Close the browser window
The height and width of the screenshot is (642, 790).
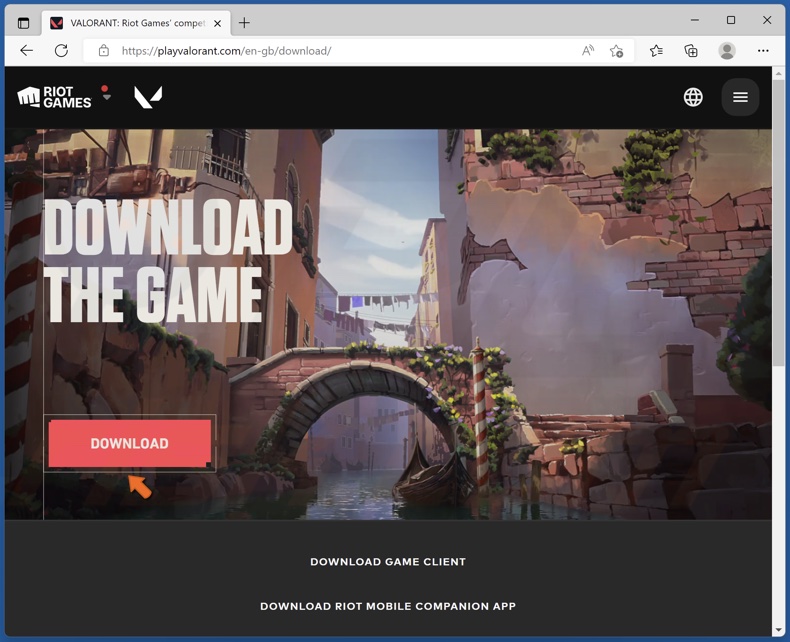[x=767, y=20]
